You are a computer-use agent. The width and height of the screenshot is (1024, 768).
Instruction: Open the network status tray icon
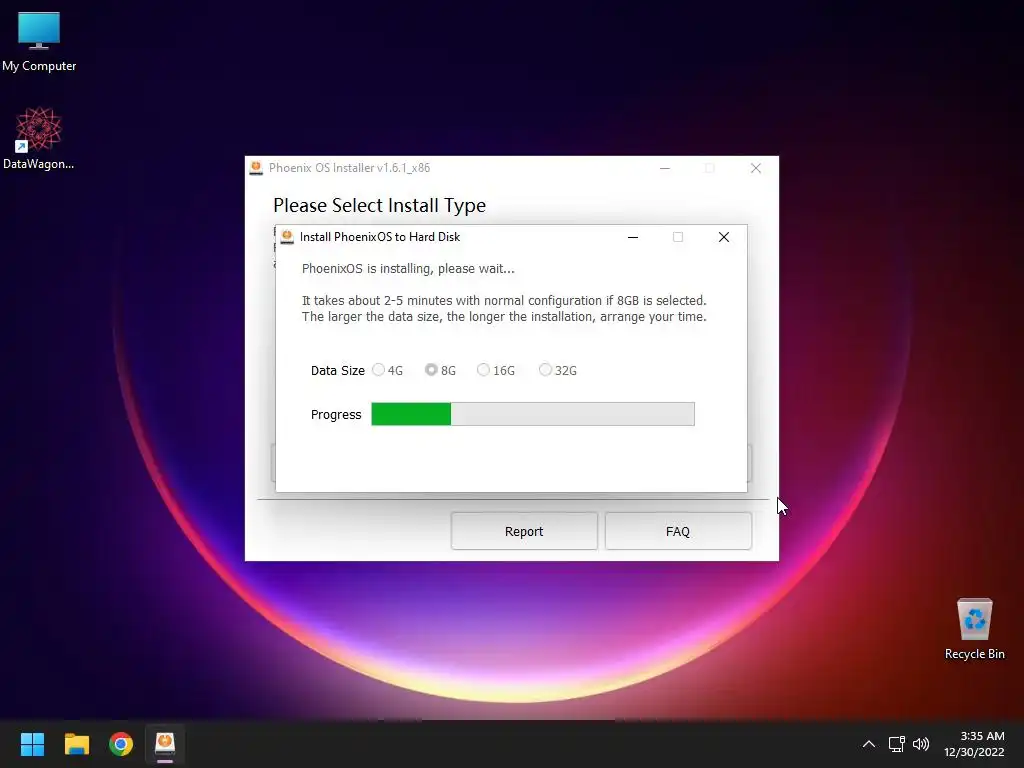click(x=897, y=744)
